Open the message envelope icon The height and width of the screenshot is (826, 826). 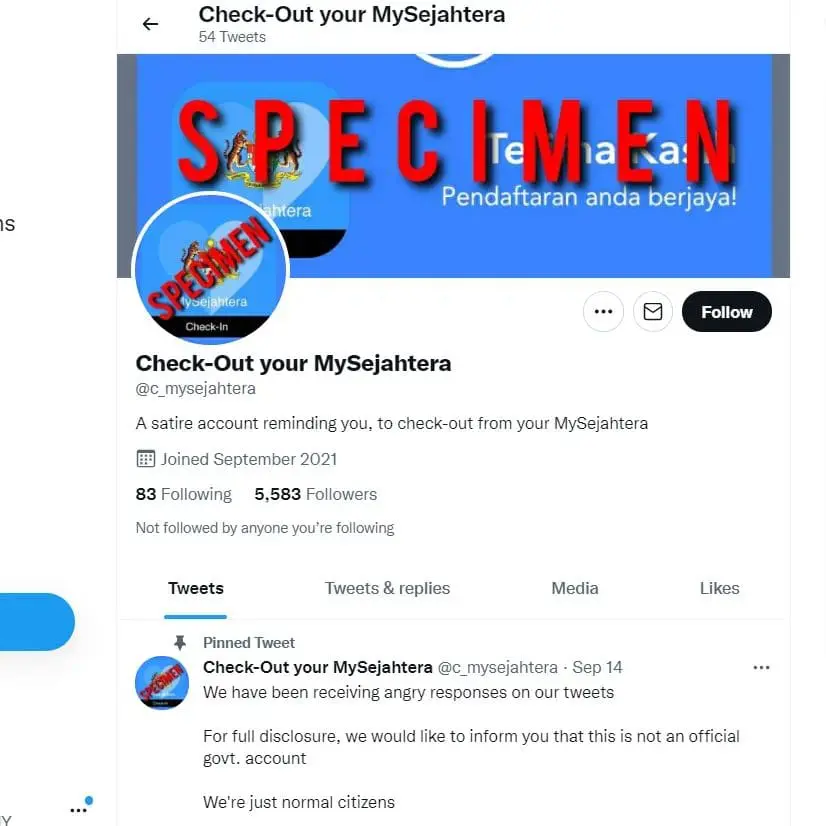(652, 311)
